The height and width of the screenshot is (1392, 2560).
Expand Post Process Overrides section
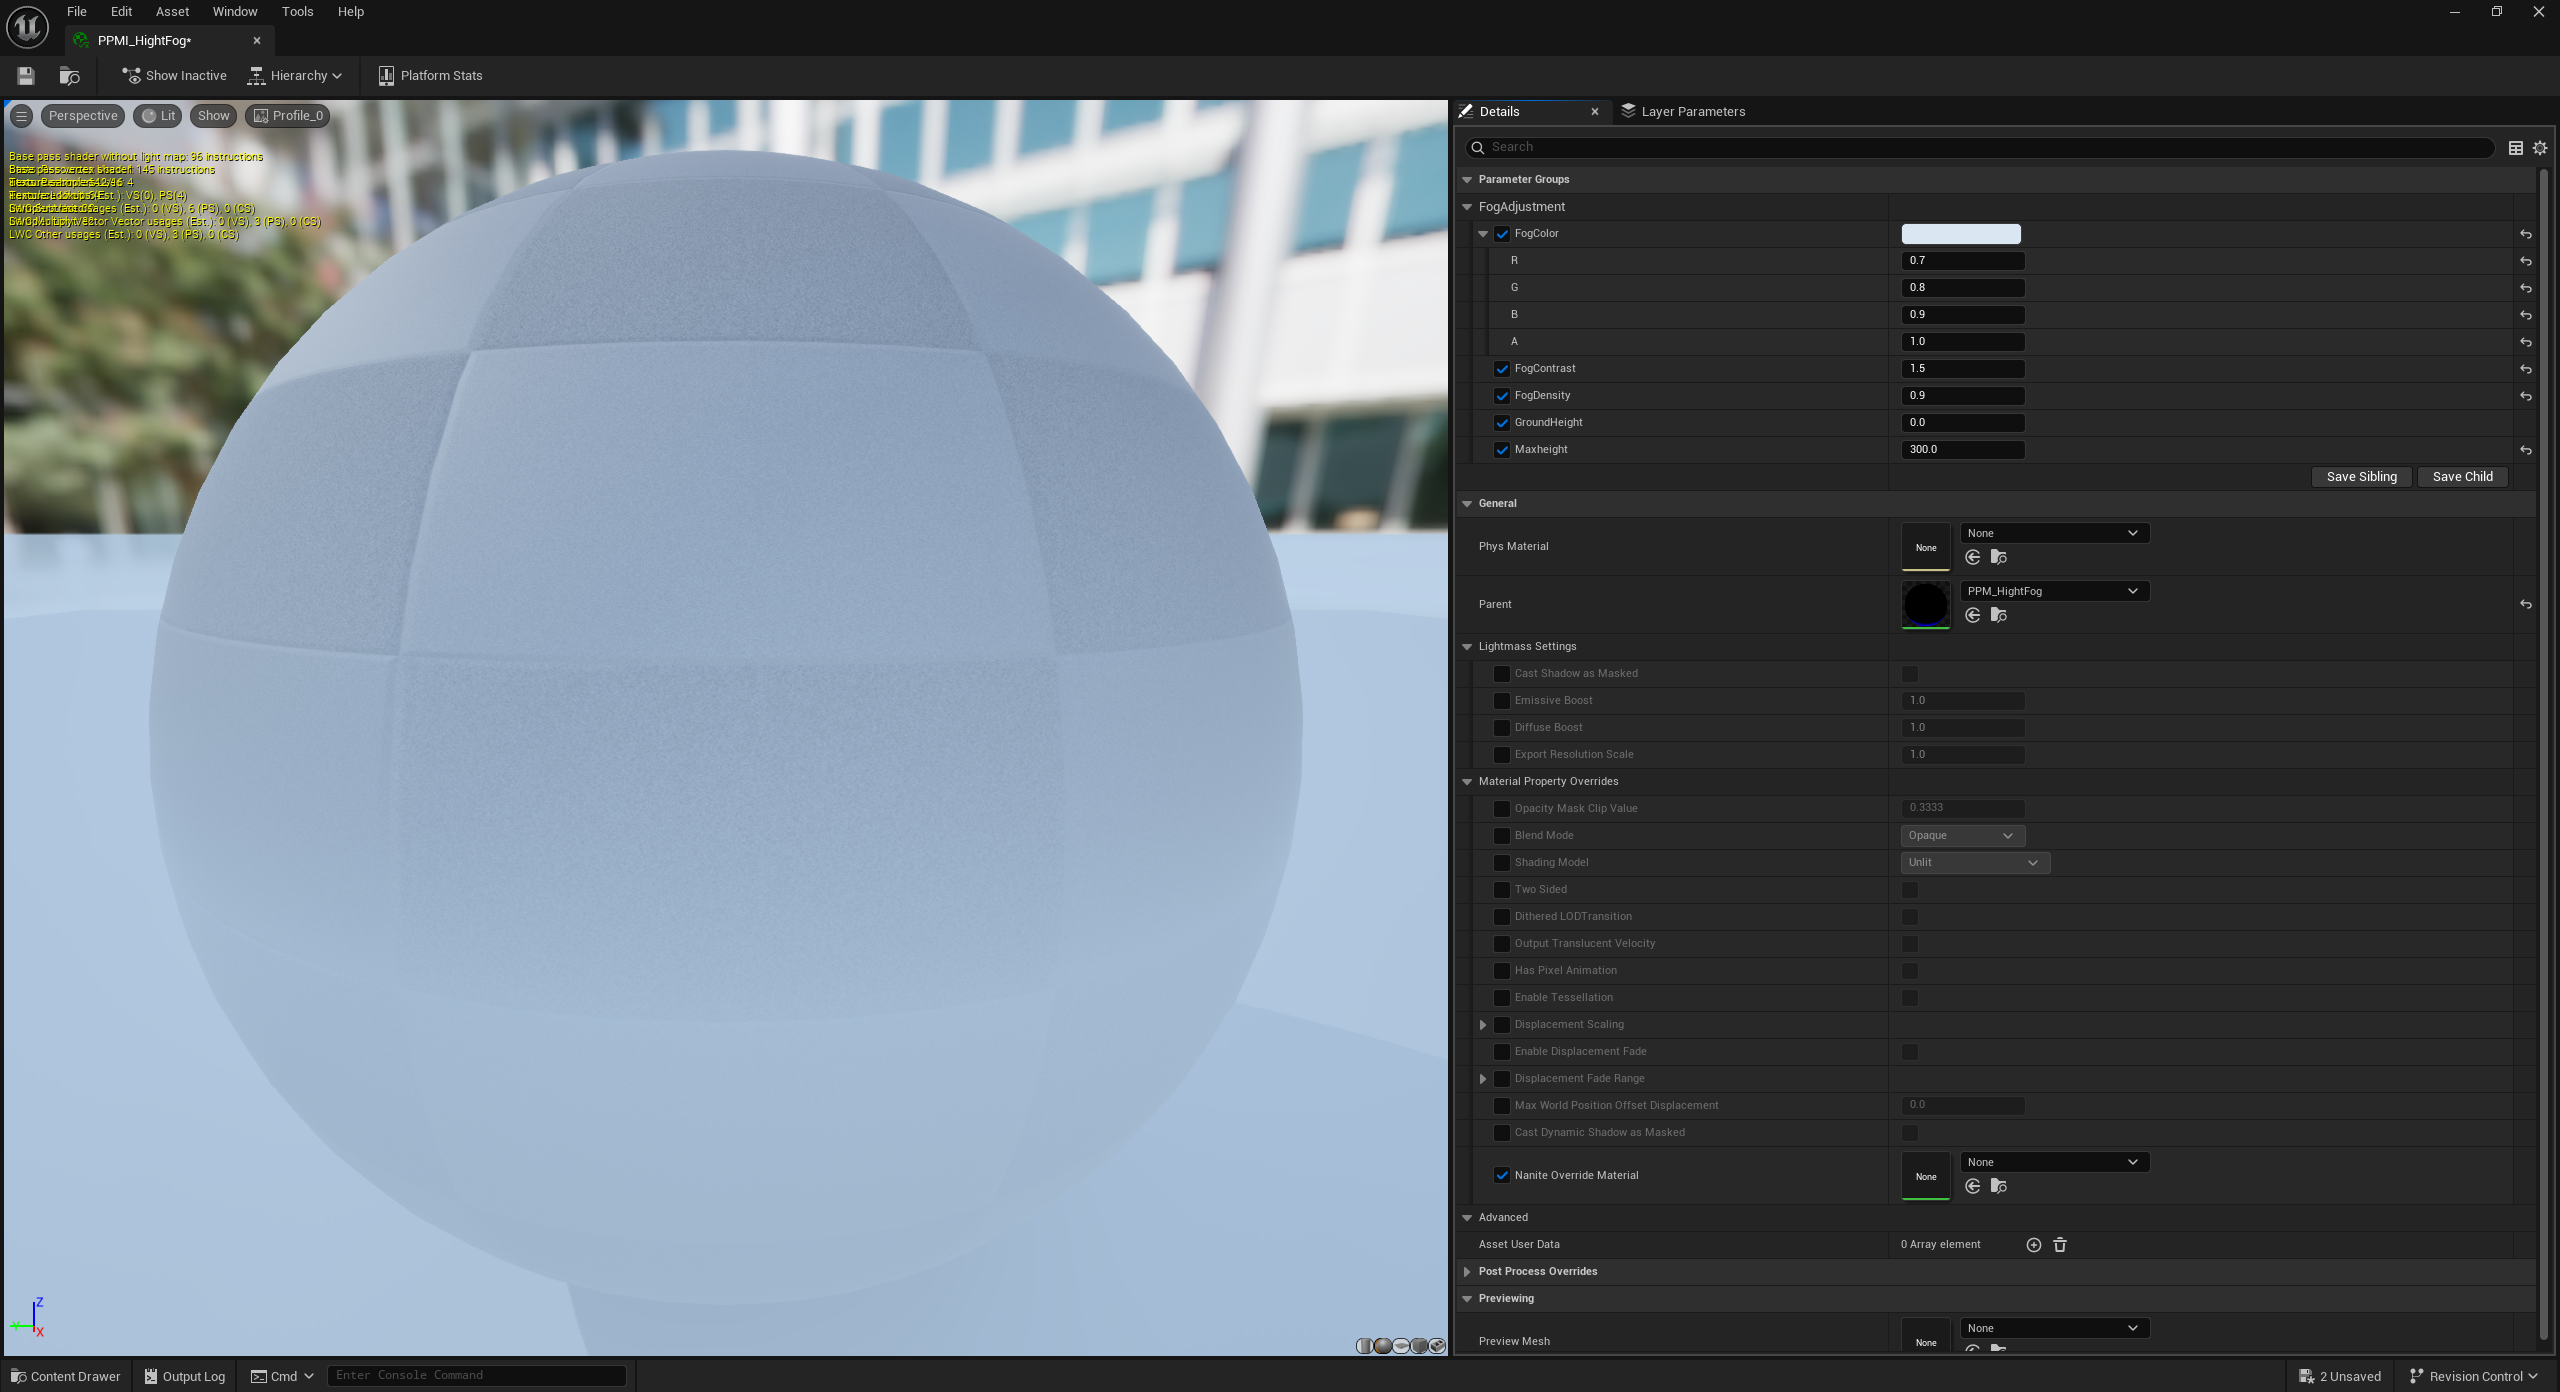(x=1467, y=1272)
